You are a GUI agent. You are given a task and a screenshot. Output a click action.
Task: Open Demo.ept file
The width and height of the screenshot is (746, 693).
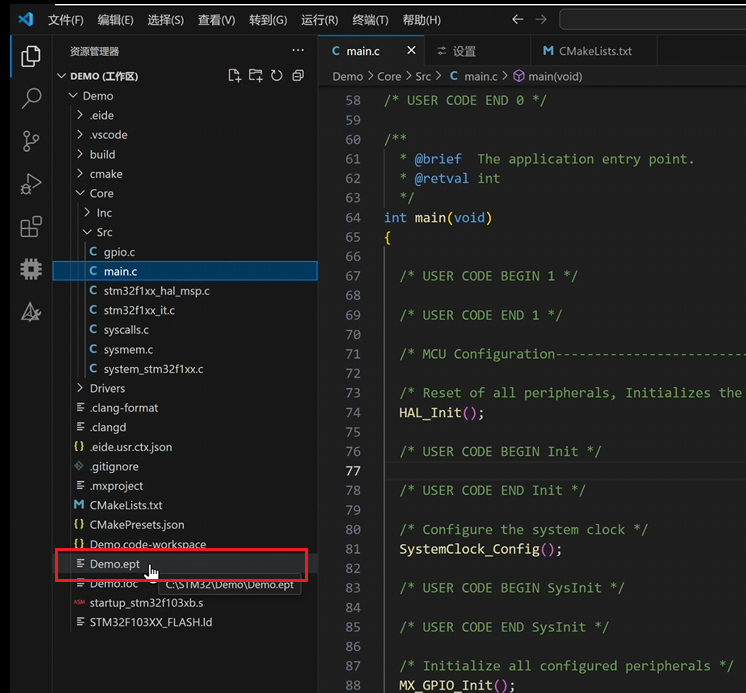click(115, 564)
